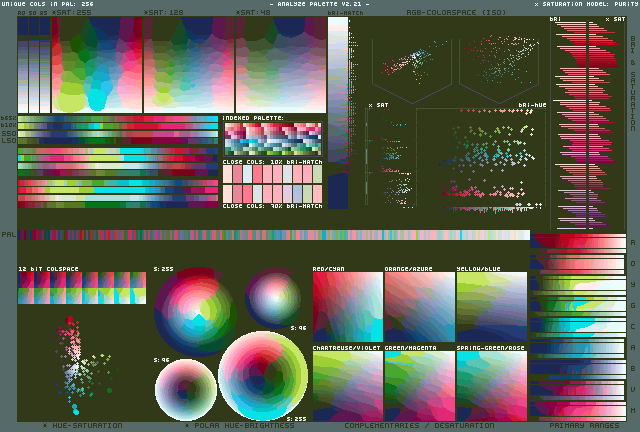
Task: Open the Spring-Green/Rose complementary square
Action: (492, 386)
